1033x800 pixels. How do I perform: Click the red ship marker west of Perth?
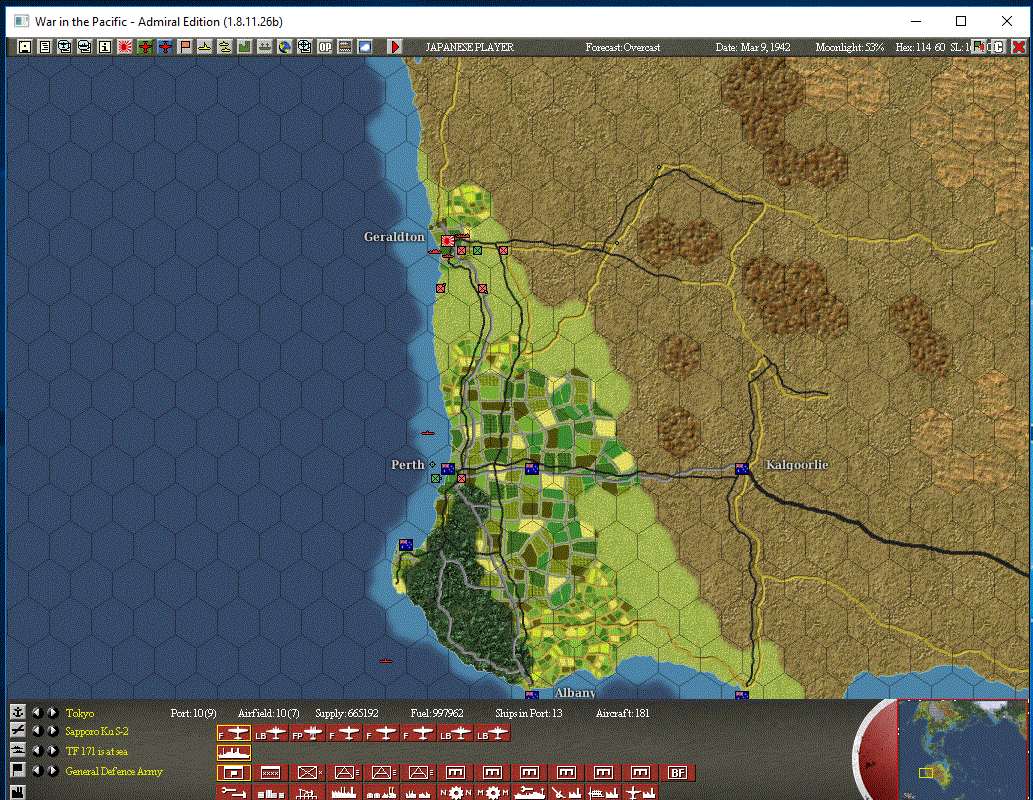428,433
